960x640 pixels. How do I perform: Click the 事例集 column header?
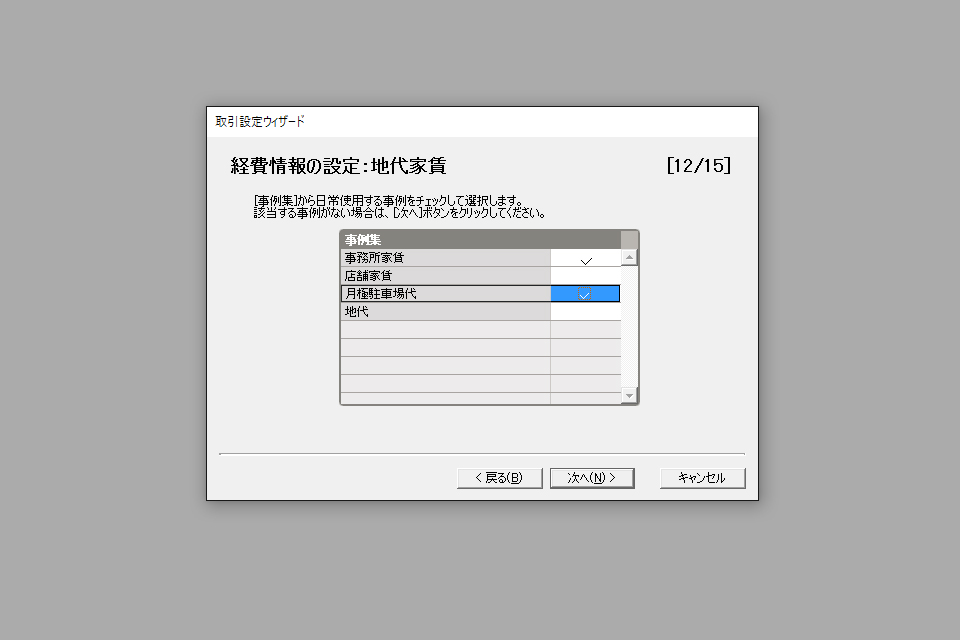tap(481, 239)
